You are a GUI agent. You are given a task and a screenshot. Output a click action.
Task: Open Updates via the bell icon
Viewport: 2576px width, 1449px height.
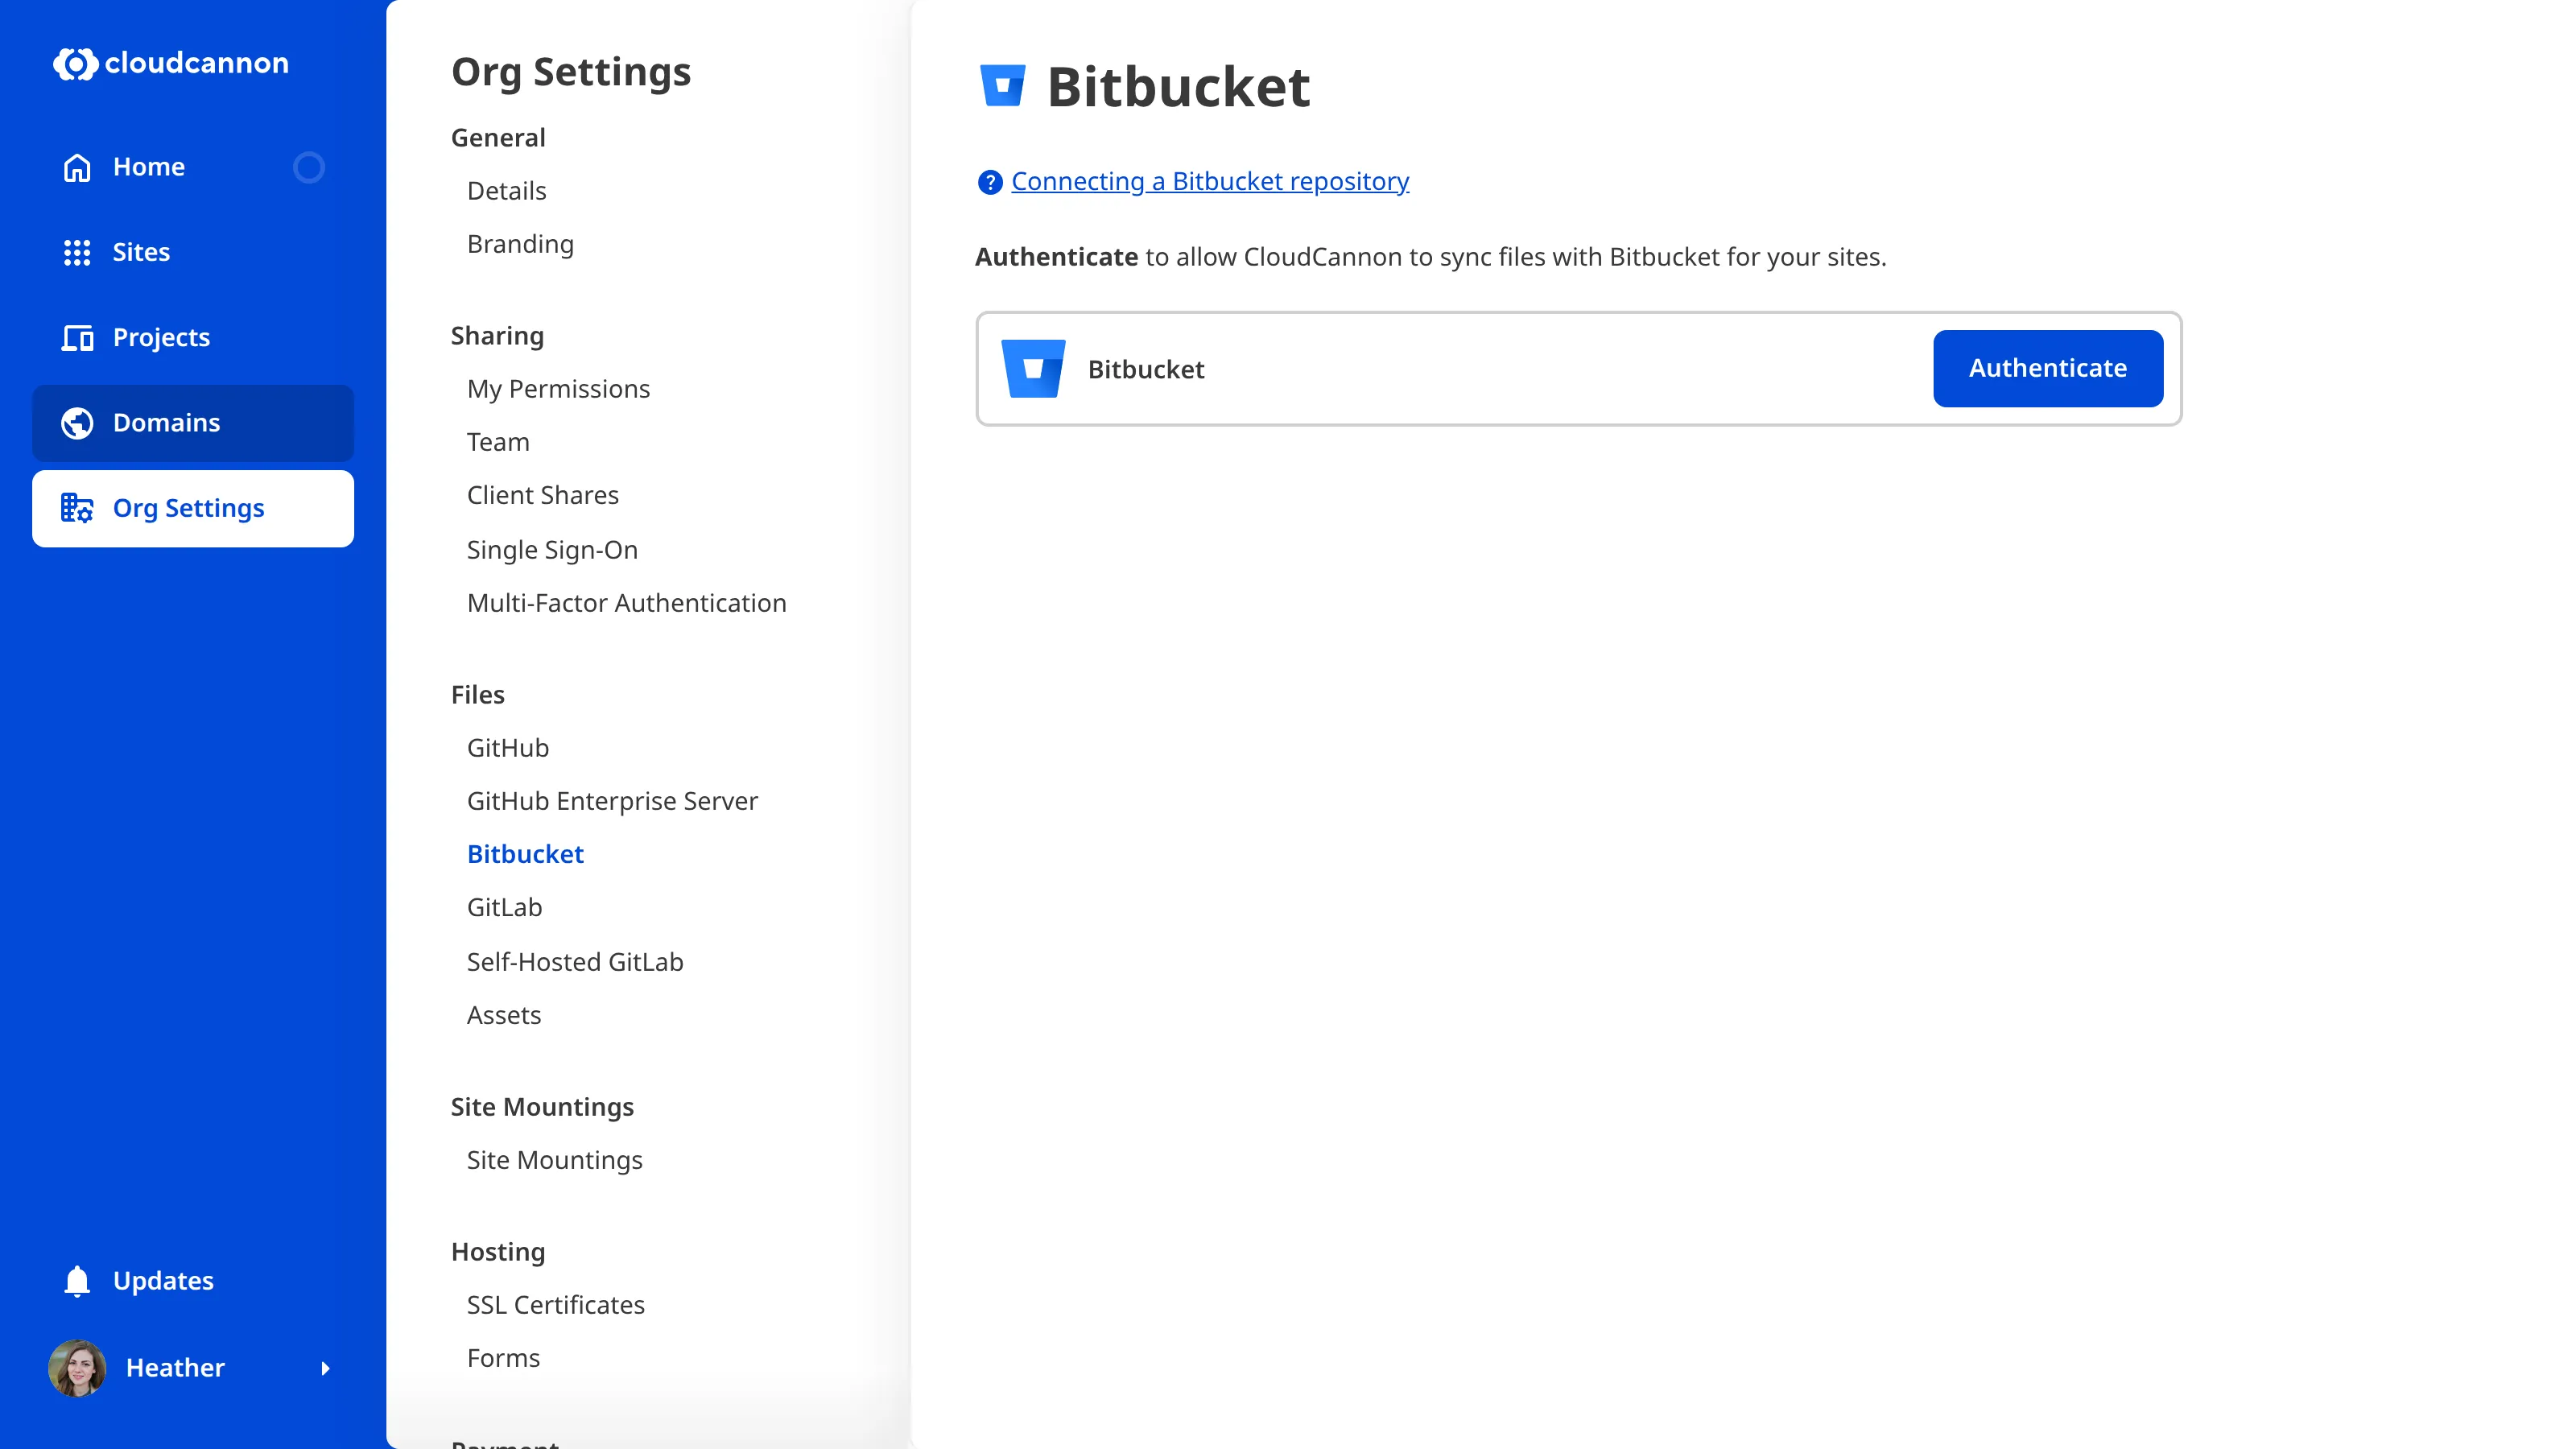pos(77,1280)
